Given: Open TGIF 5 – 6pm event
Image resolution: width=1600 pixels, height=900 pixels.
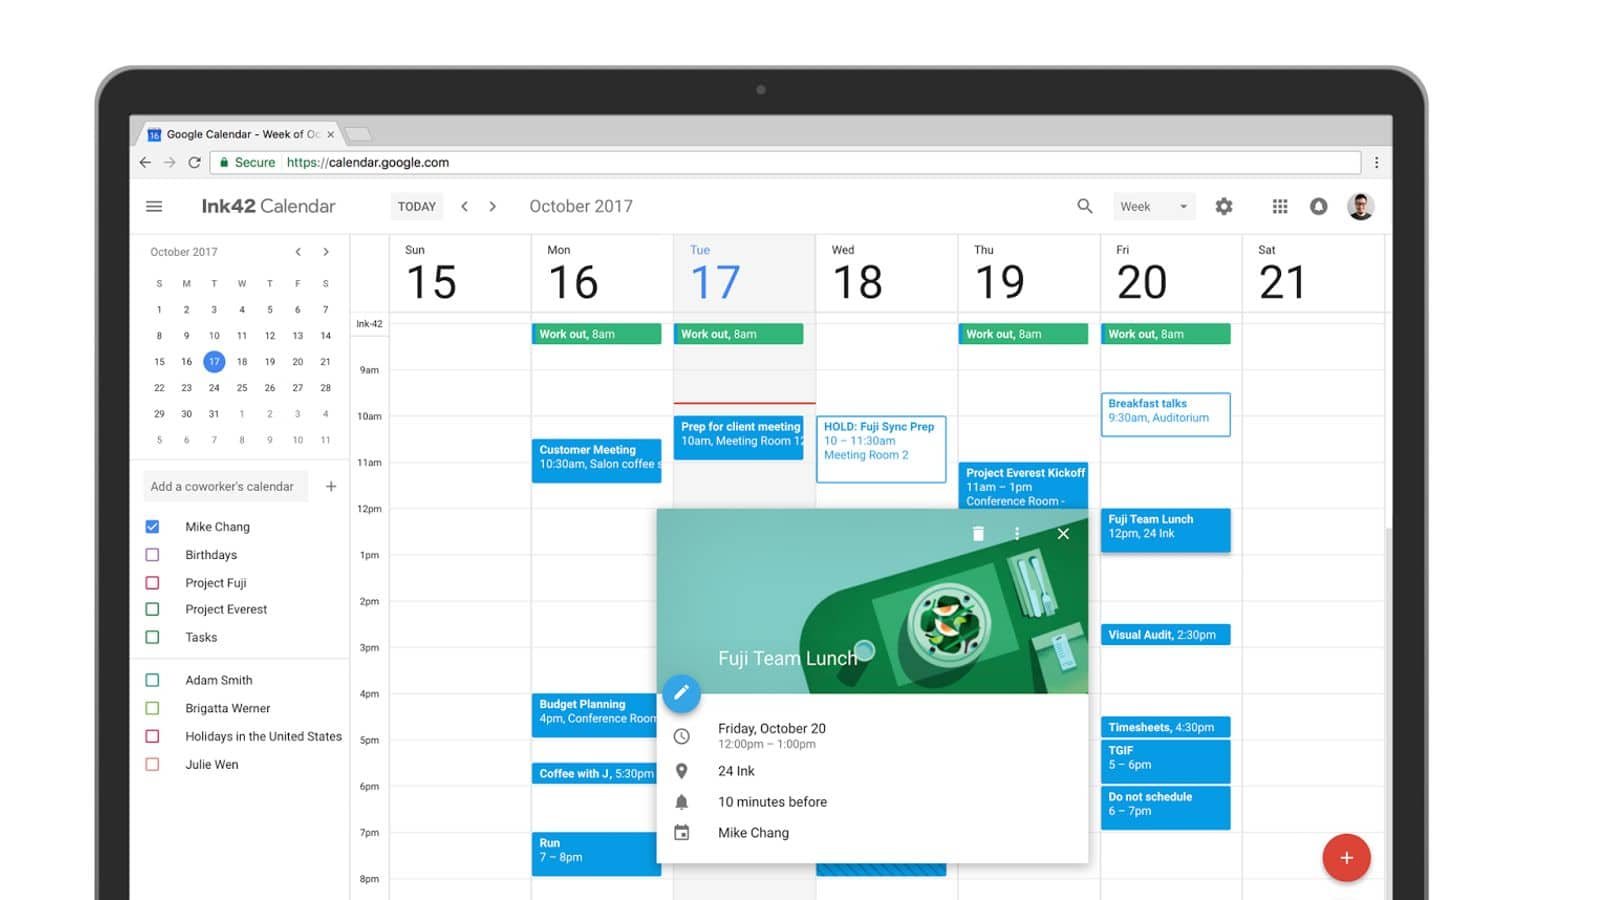Looking at the screenshot, I should pyautogui.click(x=1165, y=761).
